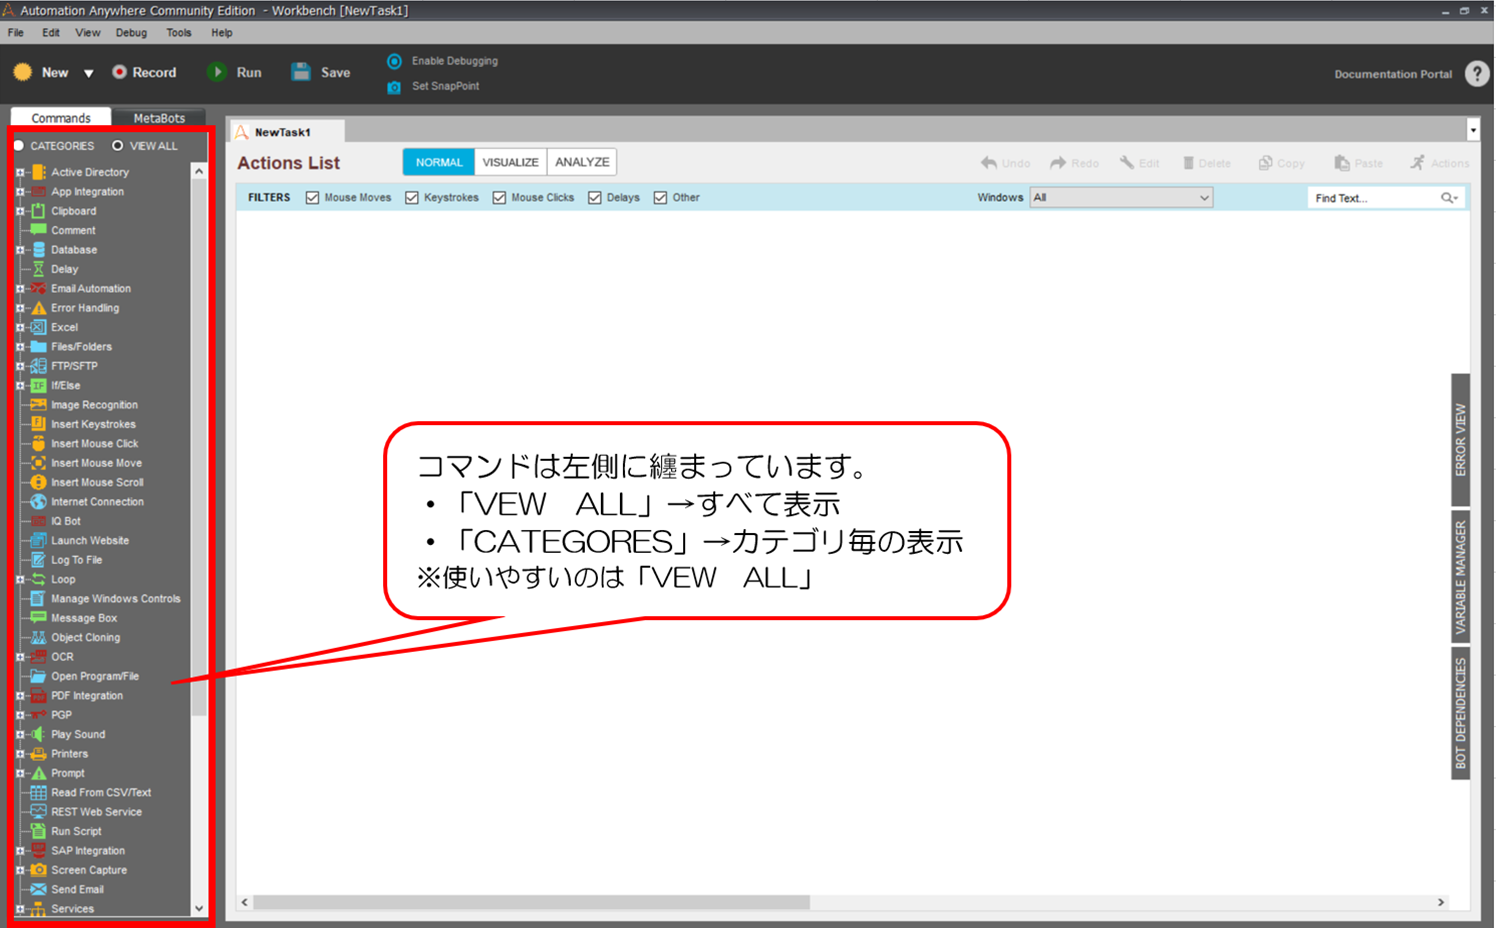Select the Error Handling warning icon
This screenshot has width=1496, height=928.
(38, 308)
